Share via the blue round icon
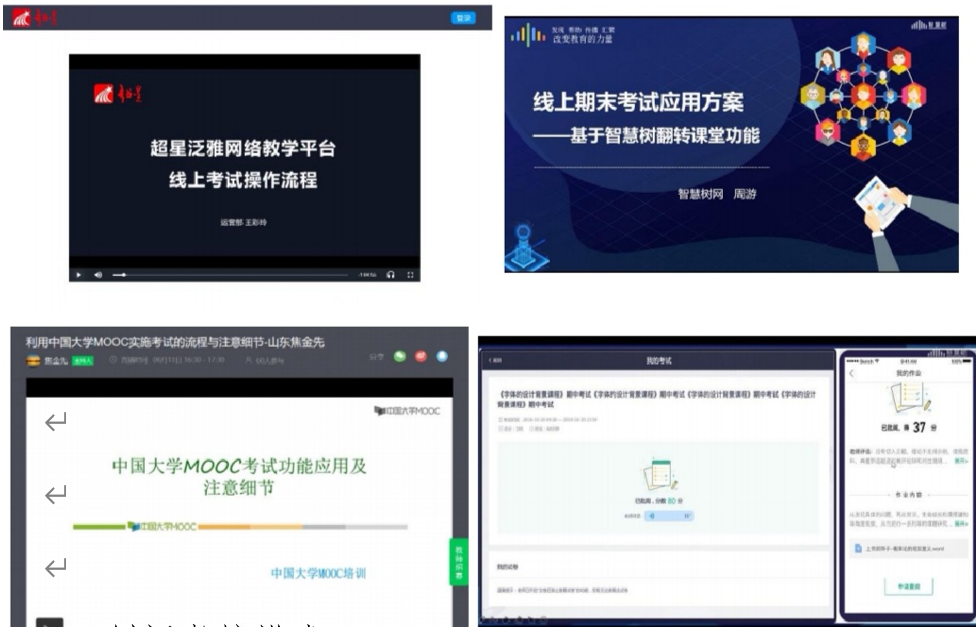The image size is (976, 627). (442, 358)
